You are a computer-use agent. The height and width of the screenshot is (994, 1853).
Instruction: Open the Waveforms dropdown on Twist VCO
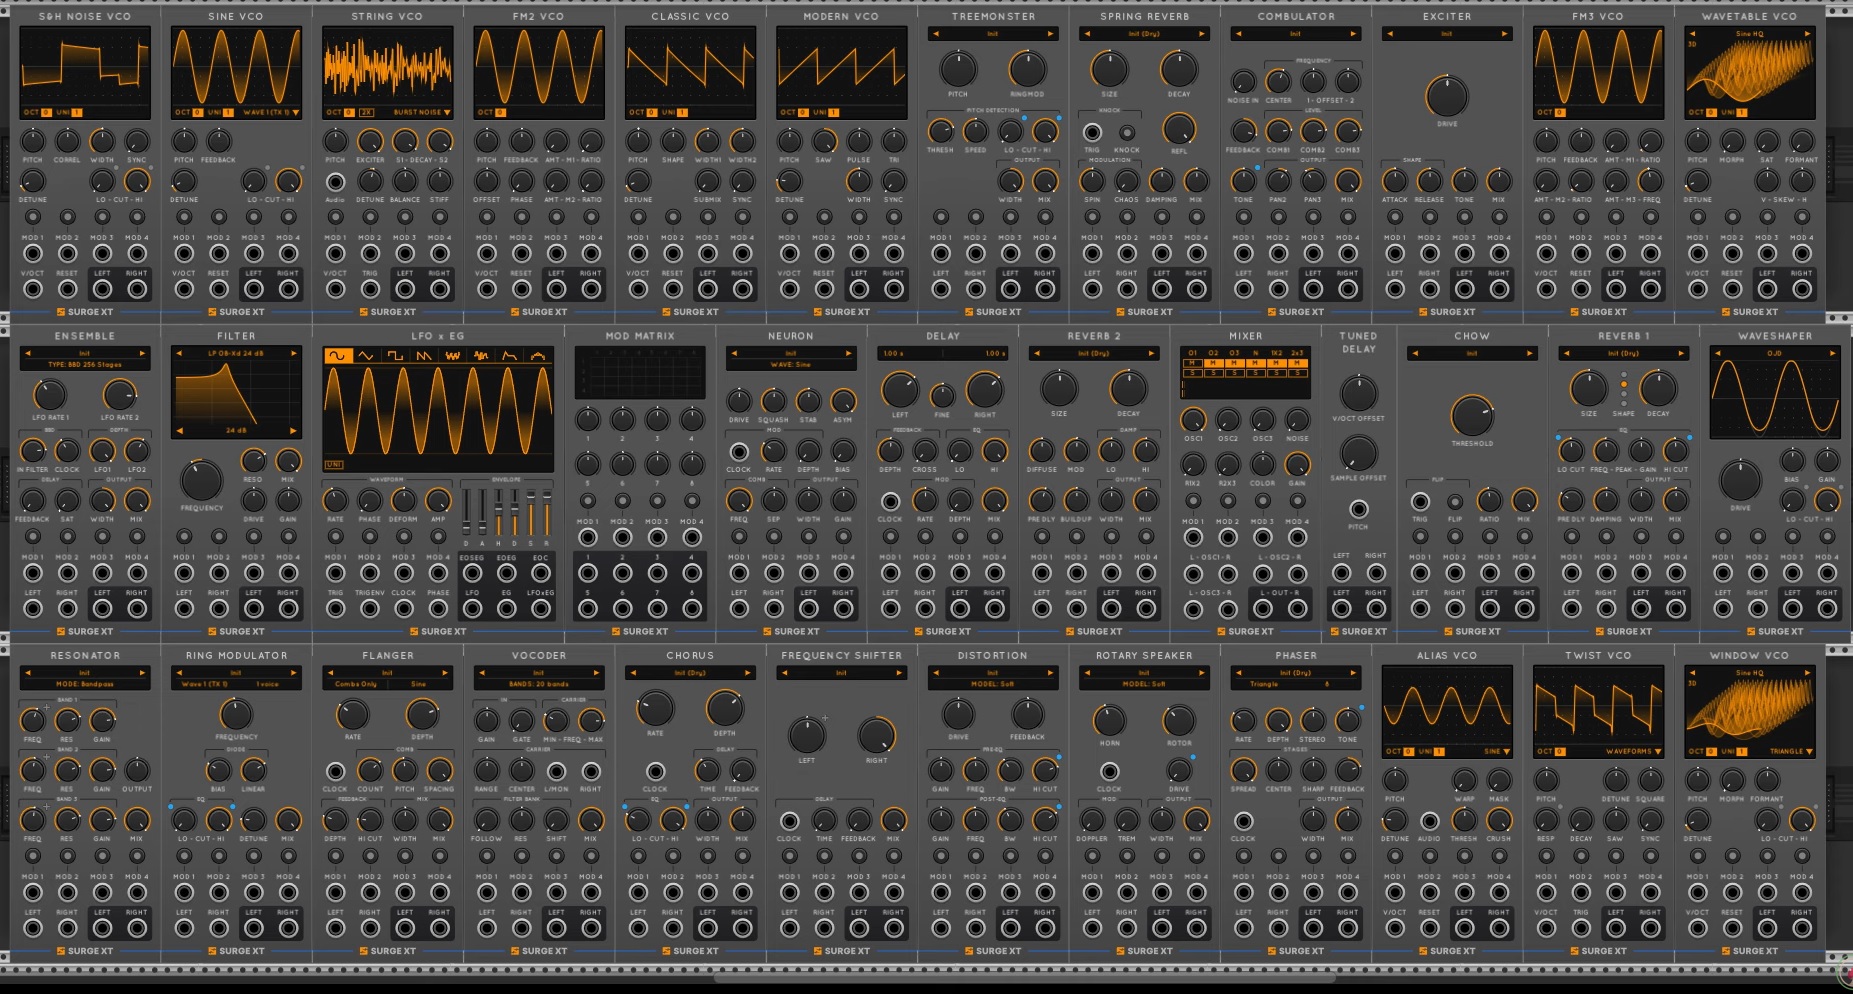(x=1632, y=751)
